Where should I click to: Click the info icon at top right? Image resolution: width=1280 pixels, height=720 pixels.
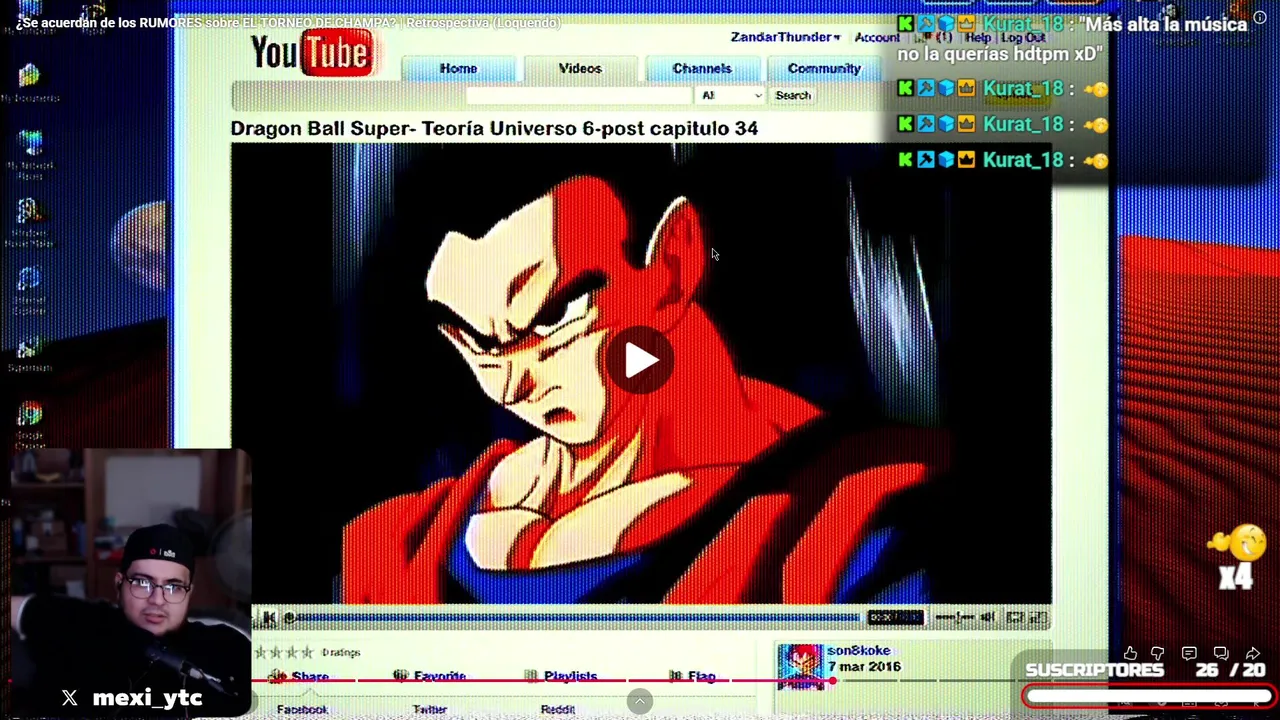(x=1260, y=17)
